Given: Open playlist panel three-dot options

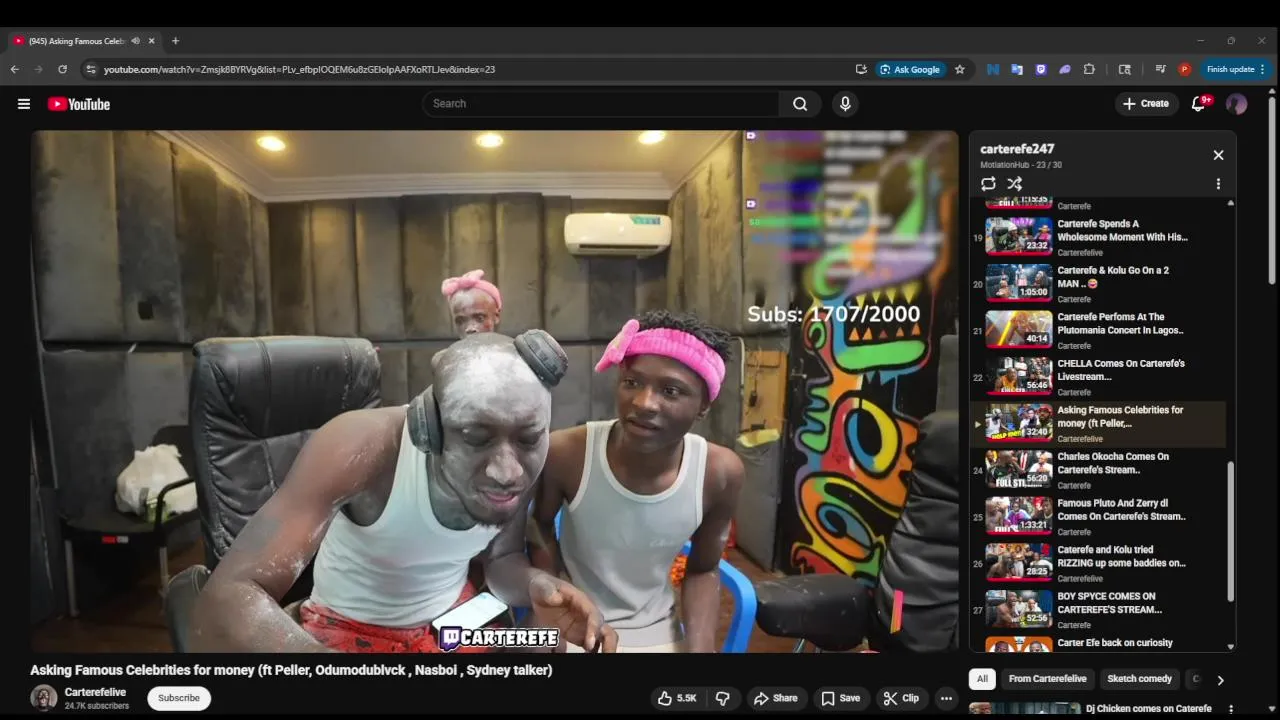Looking at the screenshot, I should (1218, 184).
